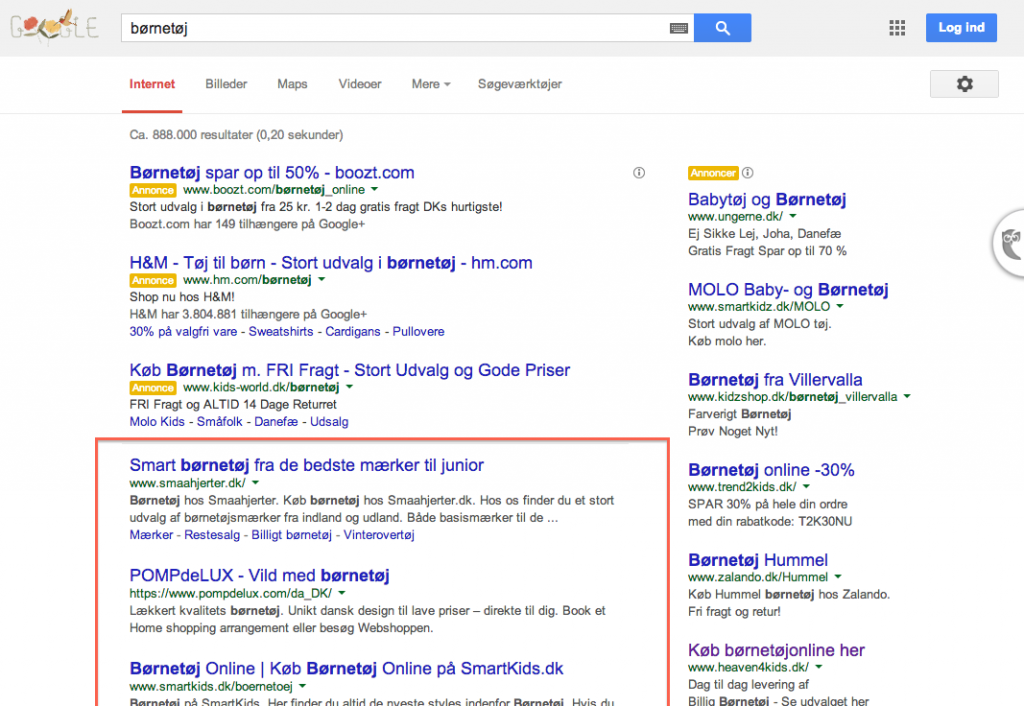Expand the Mere dropdown menu

click(x=431, y=84)
